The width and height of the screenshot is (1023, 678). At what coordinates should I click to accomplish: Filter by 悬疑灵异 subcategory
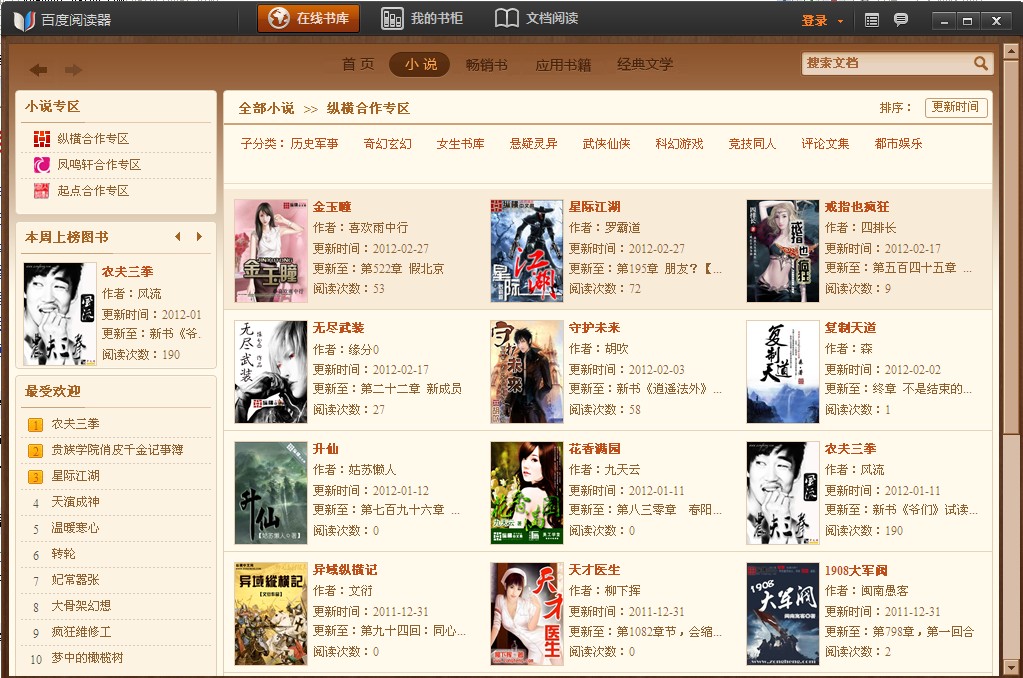coord(534,144)
